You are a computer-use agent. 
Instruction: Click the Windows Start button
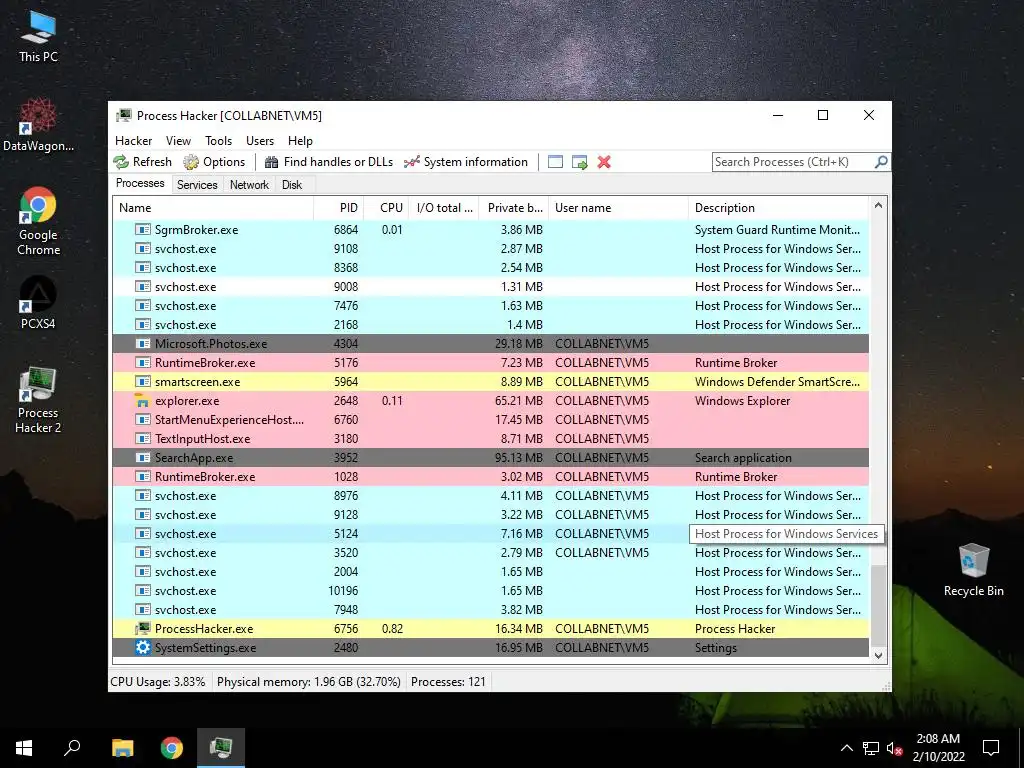tap(24, 748)
